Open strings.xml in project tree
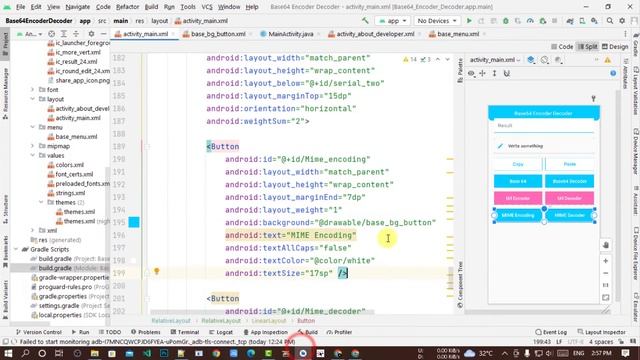Viewport: 640px width, 360px height. [70, 193]
